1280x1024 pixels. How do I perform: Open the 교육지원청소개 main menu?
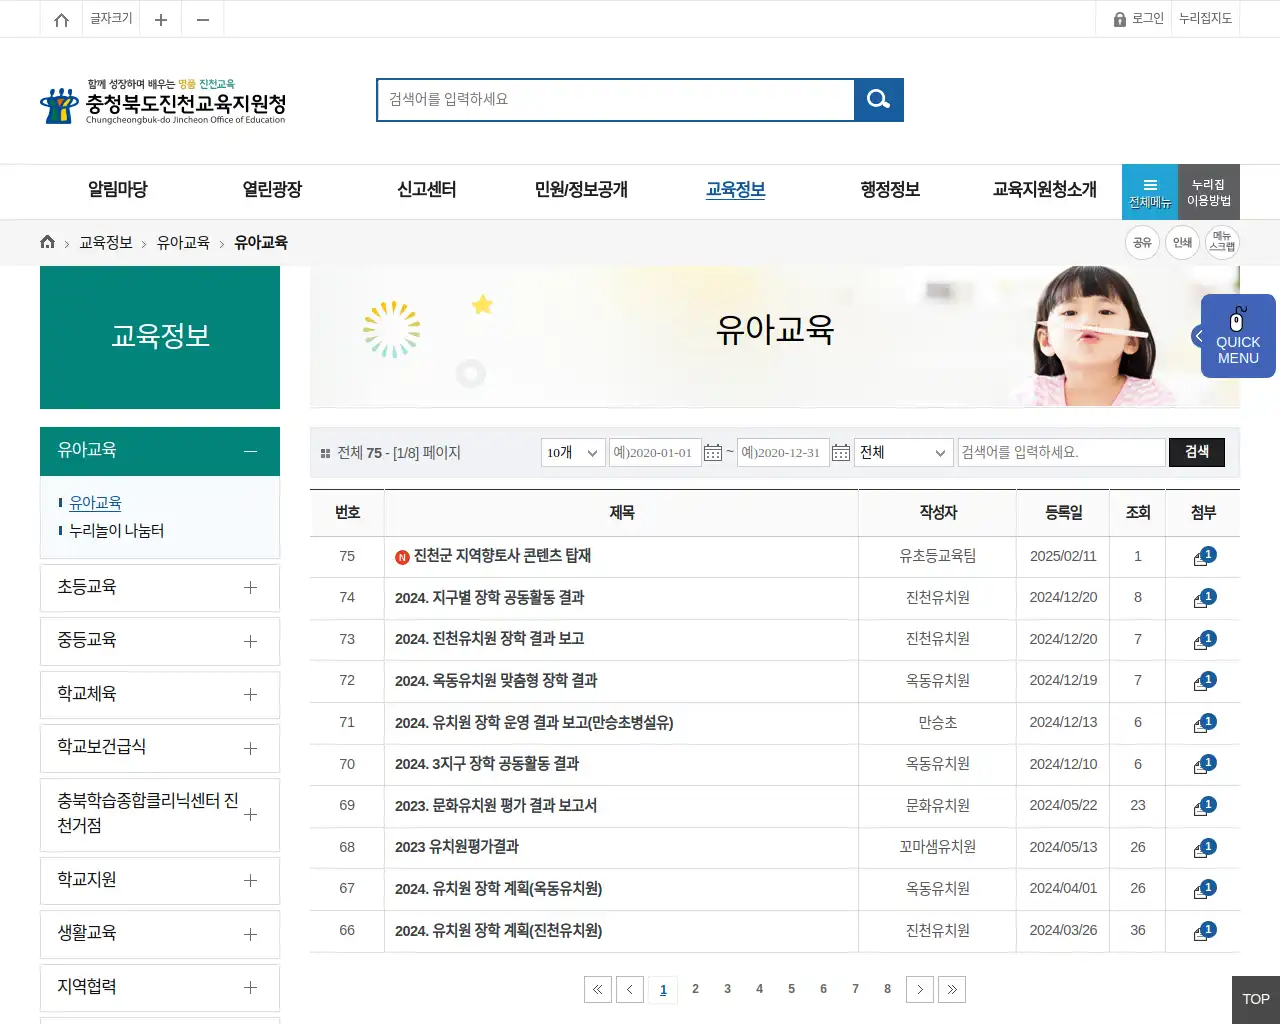pyautogui.click(x=1044, y=190)
